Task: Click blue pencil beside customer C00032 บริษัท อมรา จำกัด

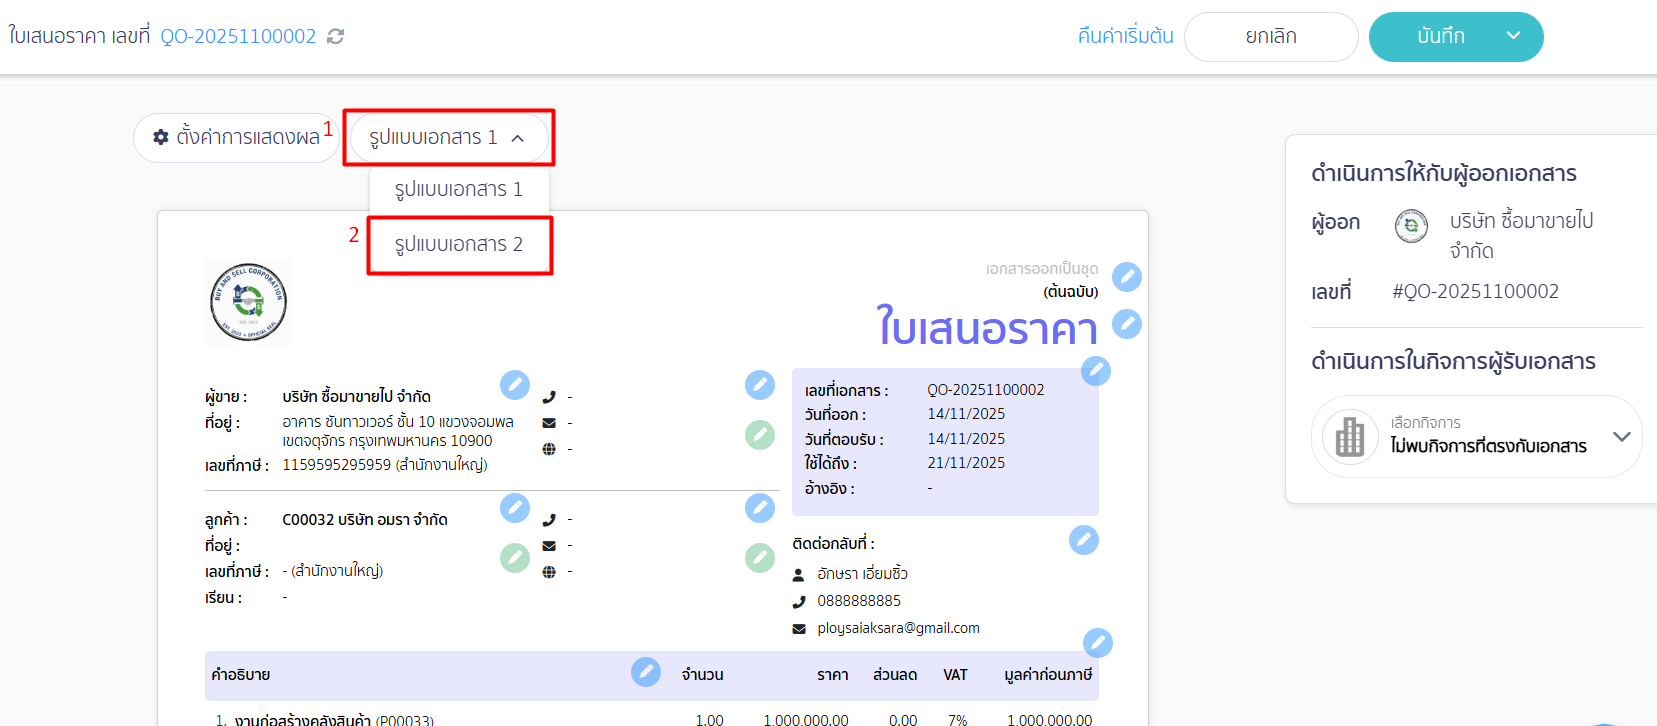Action: [515, 508]
